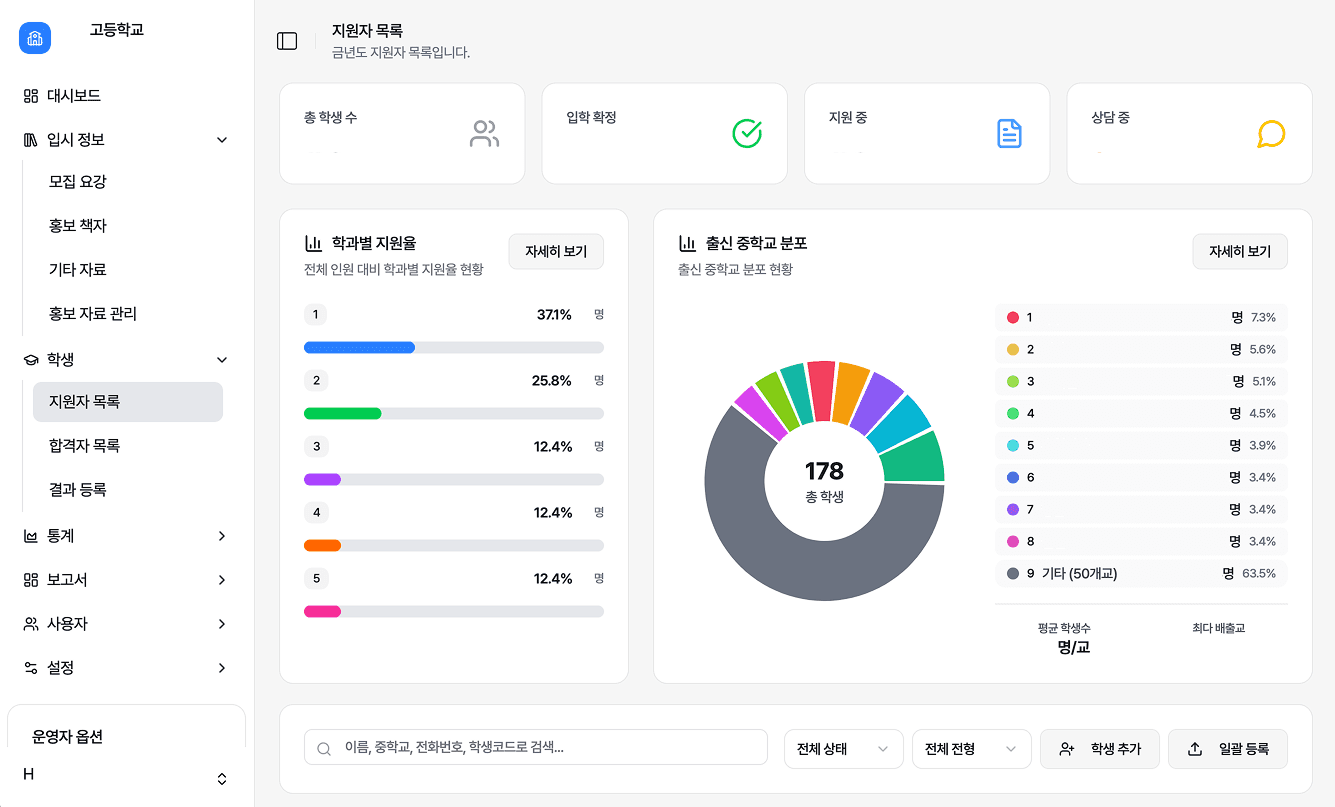1335x807 pixels.
Task: Click the gray dot for 기타 (50개교)
Action: pos(1013,574)
